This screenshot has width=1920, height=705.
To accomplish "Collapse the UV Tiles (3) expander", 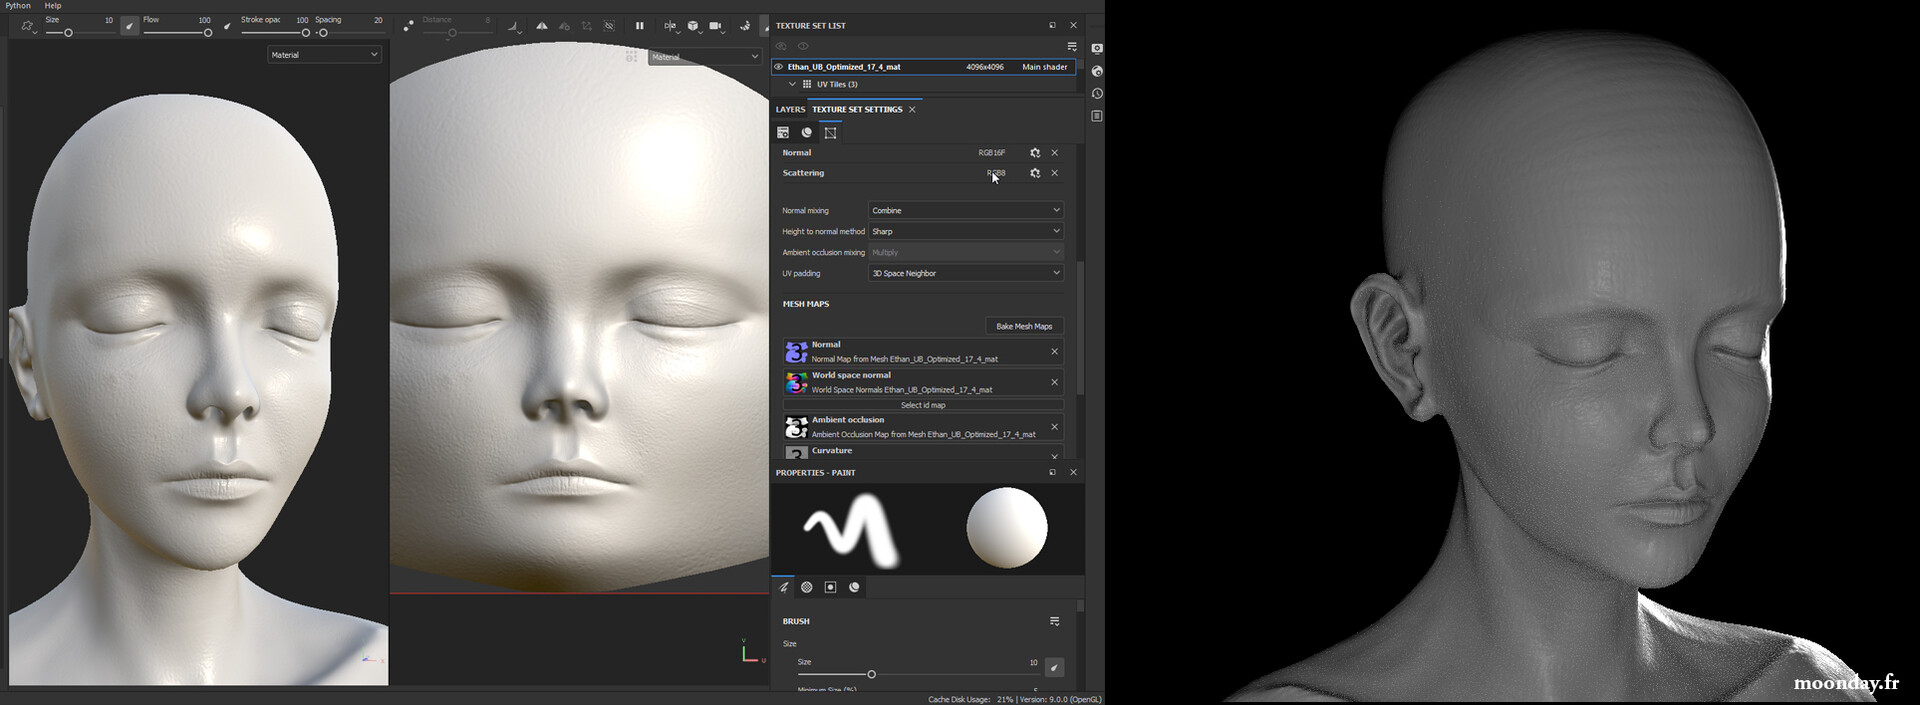I will click(792, 85).
